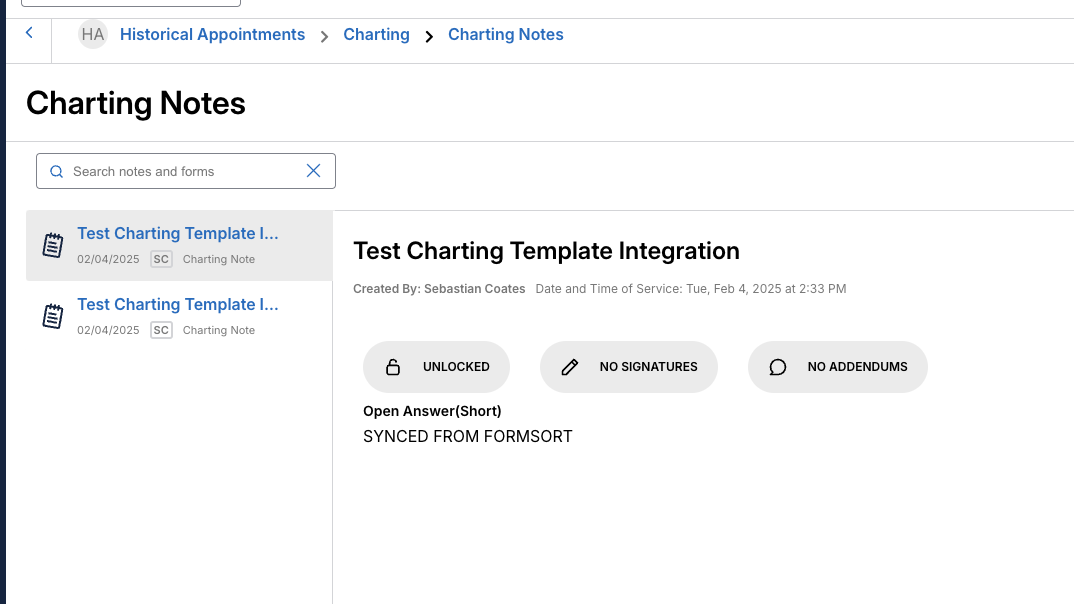Click Charting Note label on second note
1074x604 pixels.
coord(218,330)
